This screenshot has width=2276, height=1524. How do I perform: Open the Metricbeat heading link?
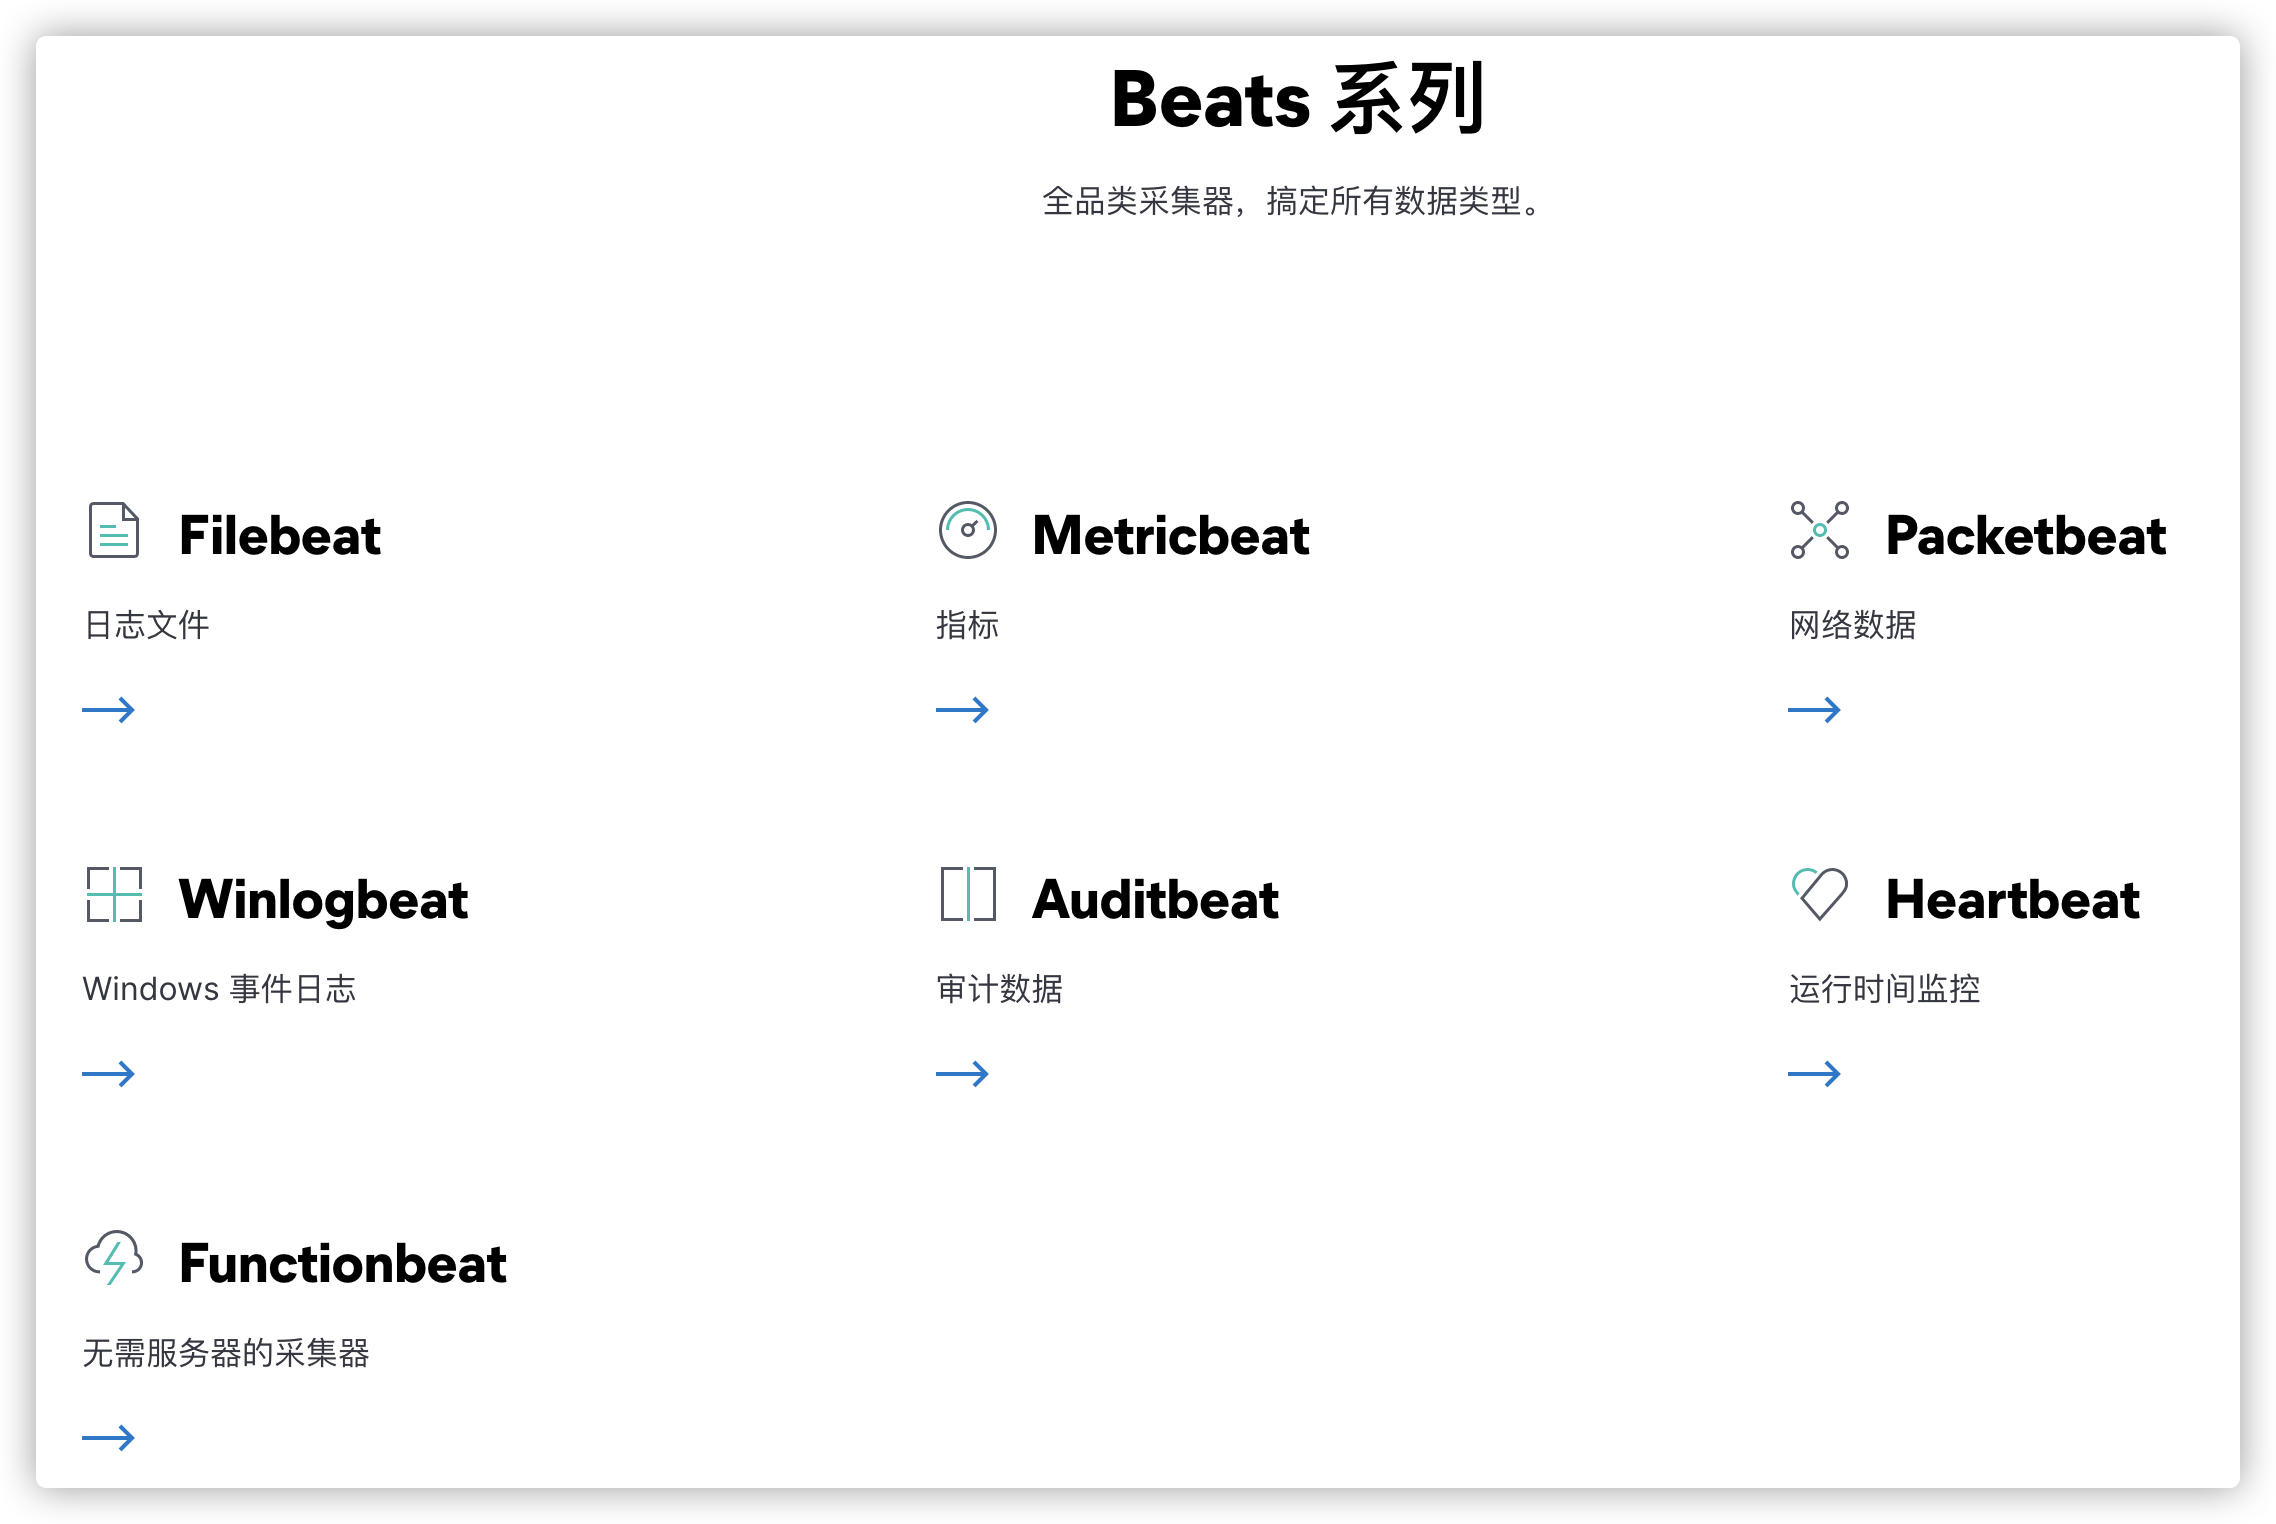pyautogui.click(x=1170, y=535)
